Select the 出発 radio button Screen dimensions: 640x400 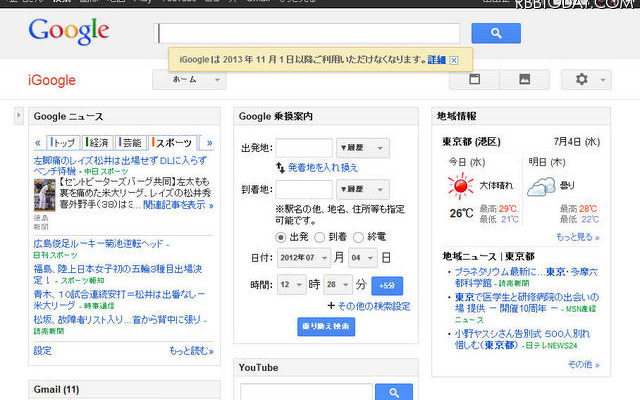click(x=281, y=237)
